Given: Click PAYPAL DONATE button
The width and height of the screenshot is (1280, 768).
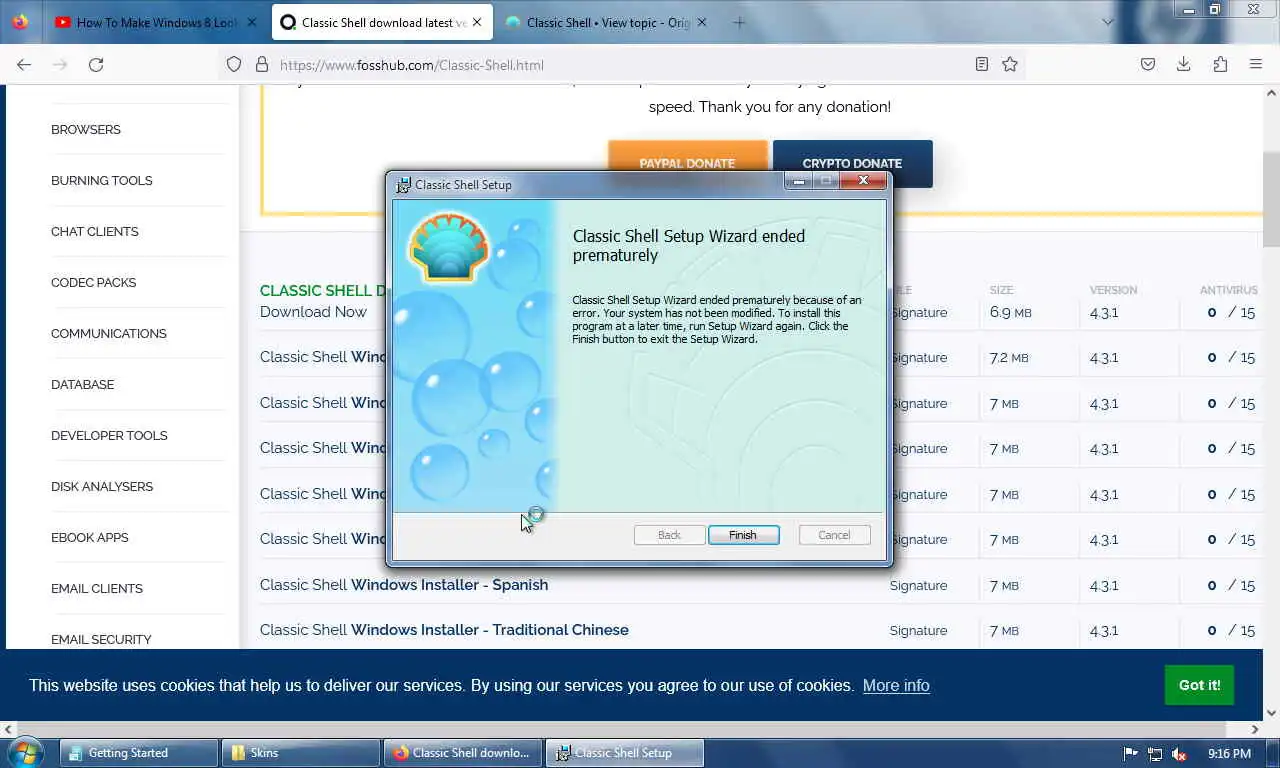Looking at the screenshot, I should pos(687,163).
